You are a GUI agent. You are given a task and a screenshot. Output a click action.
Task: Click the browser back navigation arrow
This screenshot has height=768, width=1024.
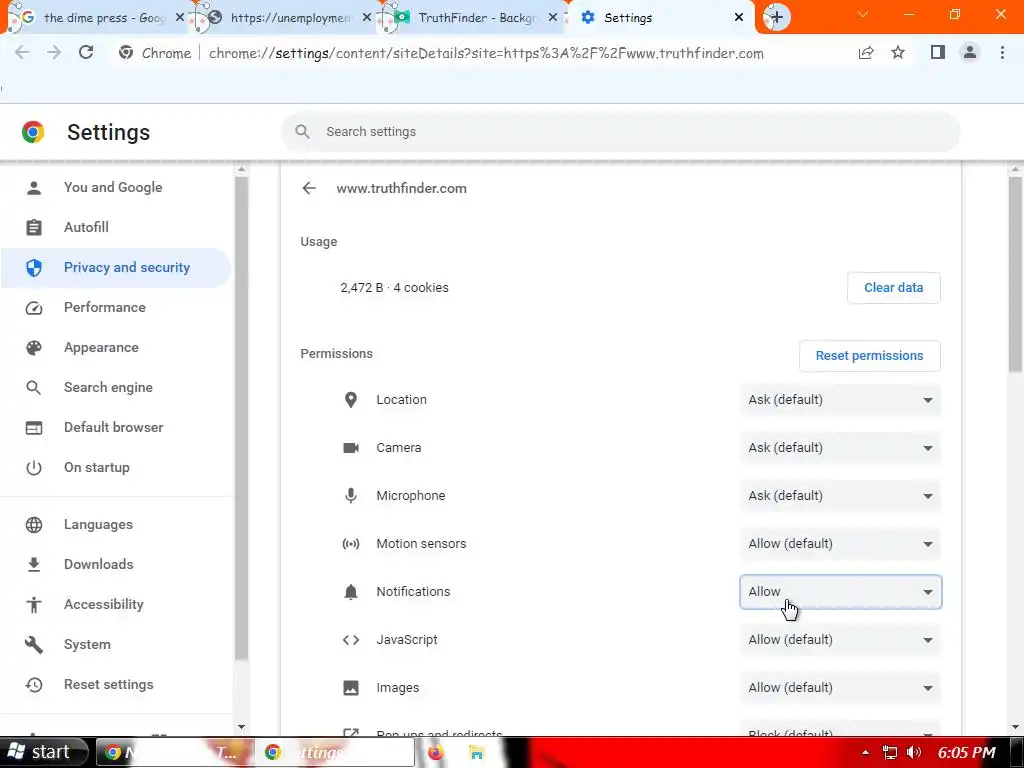click(x=22, y=53)
